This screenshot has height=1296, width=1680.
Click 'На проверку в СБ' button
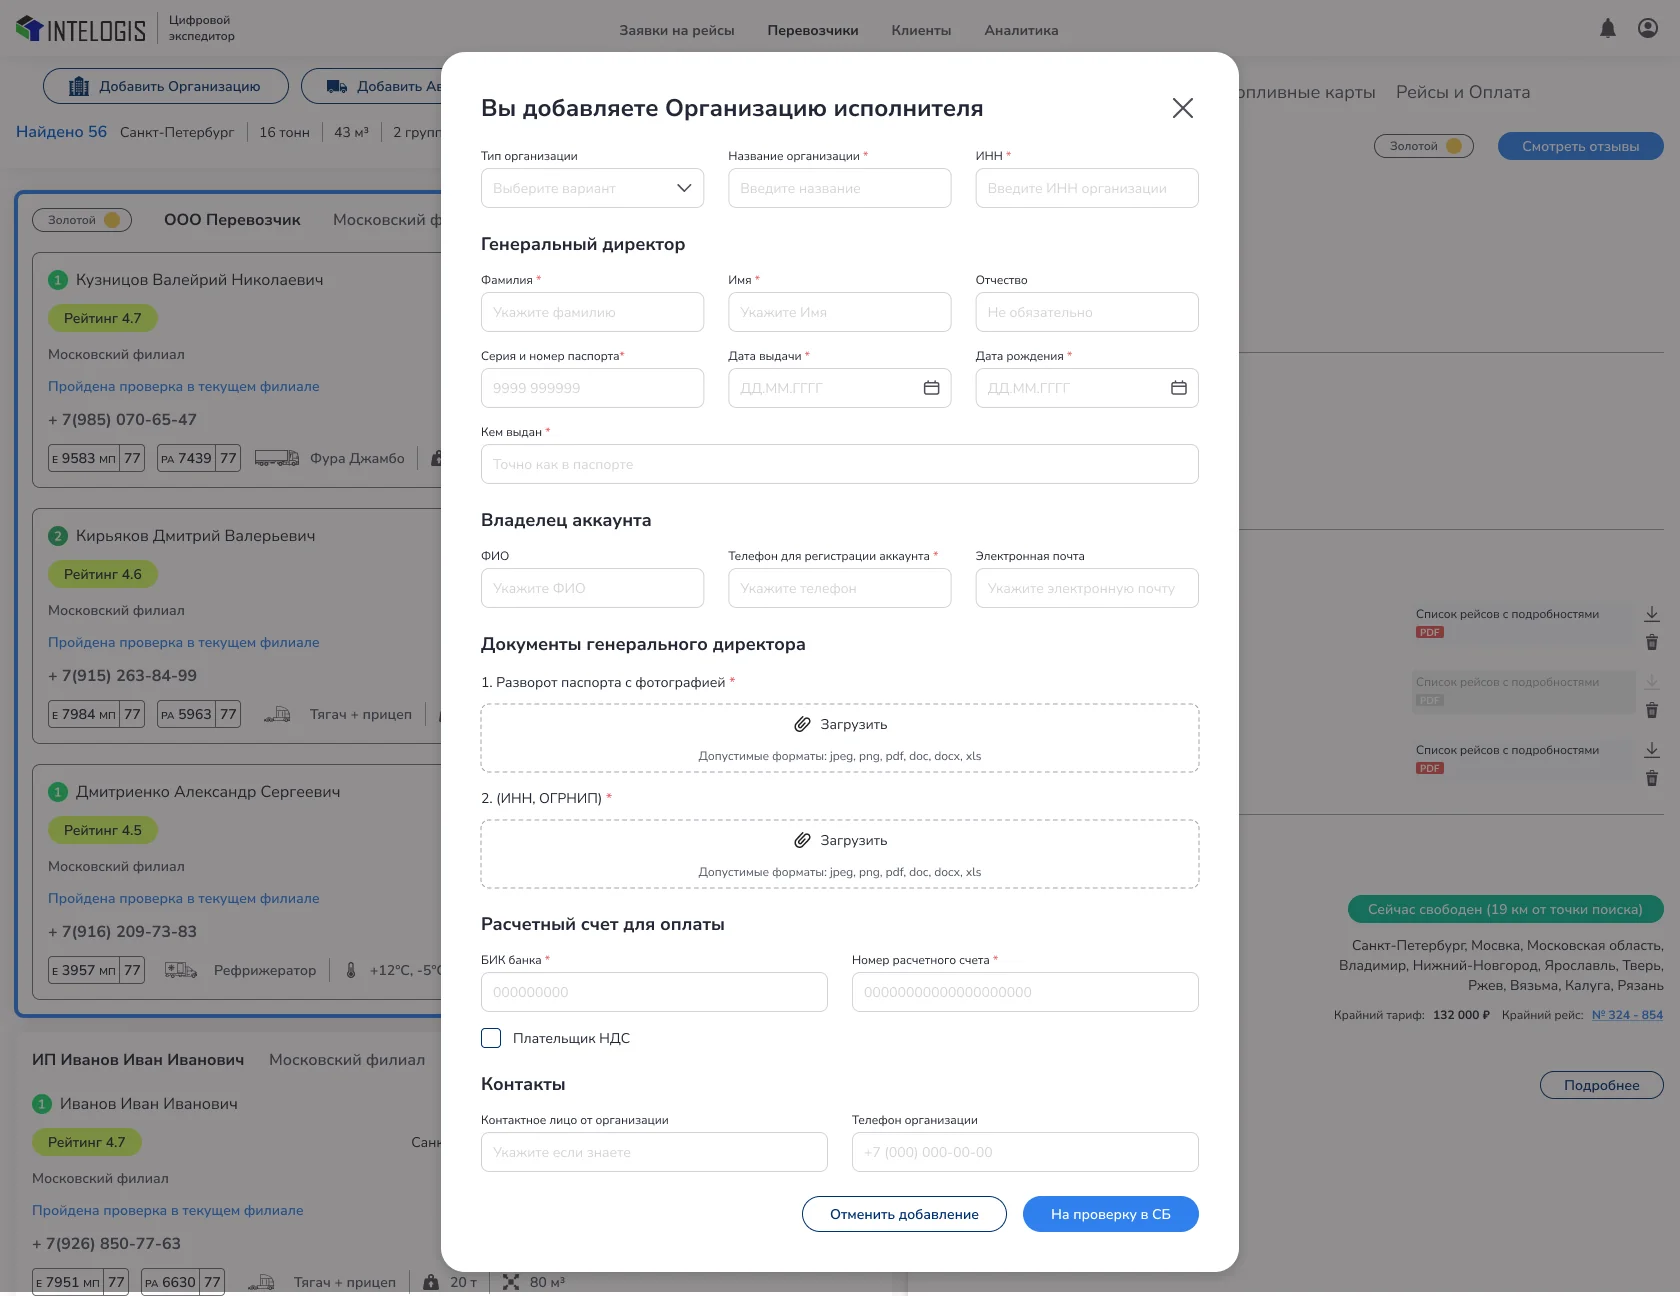coord(1110,1214)
